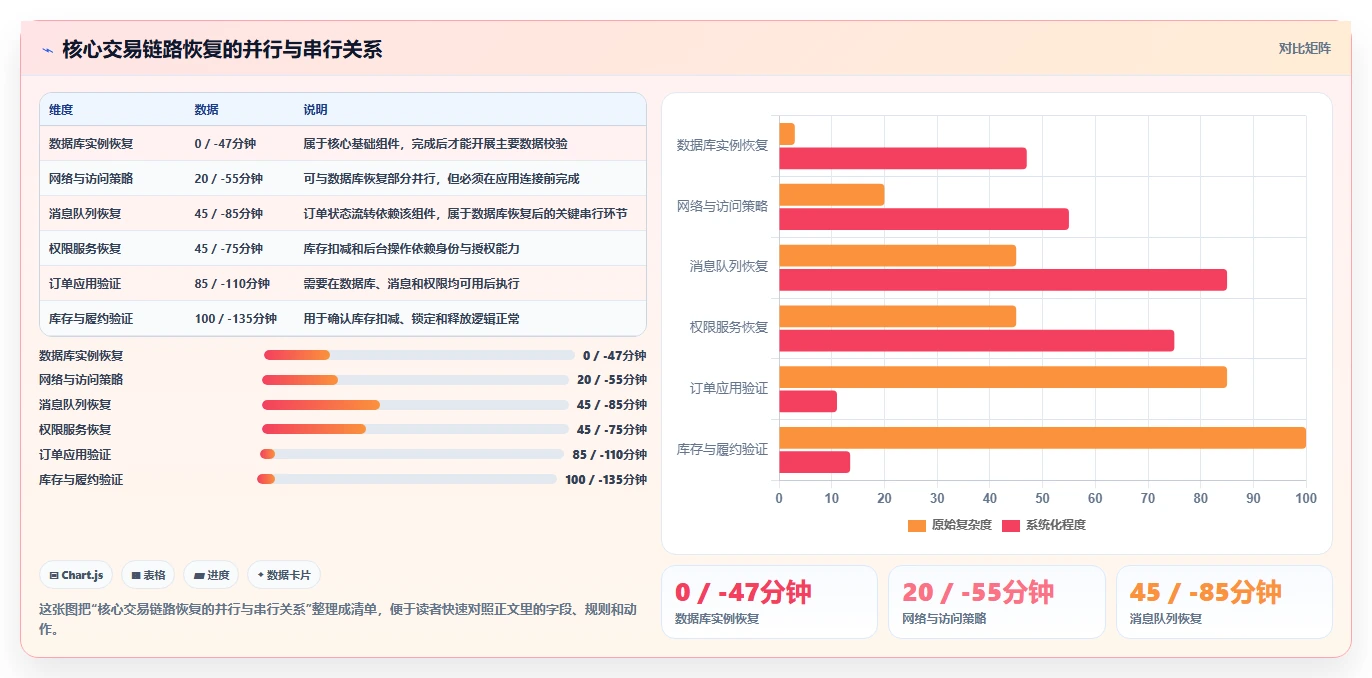Click progress-row value 85 / -110分钟
1372x678 pixels.
[610, 455]
